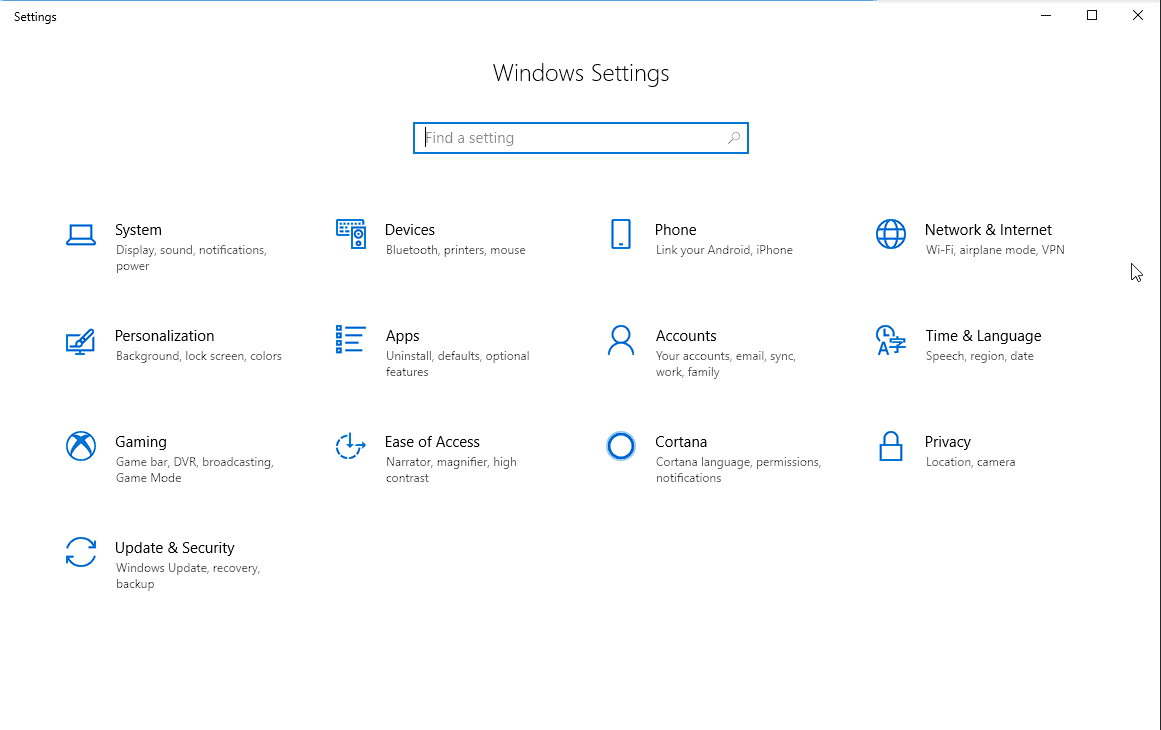The width and height of the screenshot is (1161, 730).
Task: Open Privacy via the lock icon
Action: 891,447
